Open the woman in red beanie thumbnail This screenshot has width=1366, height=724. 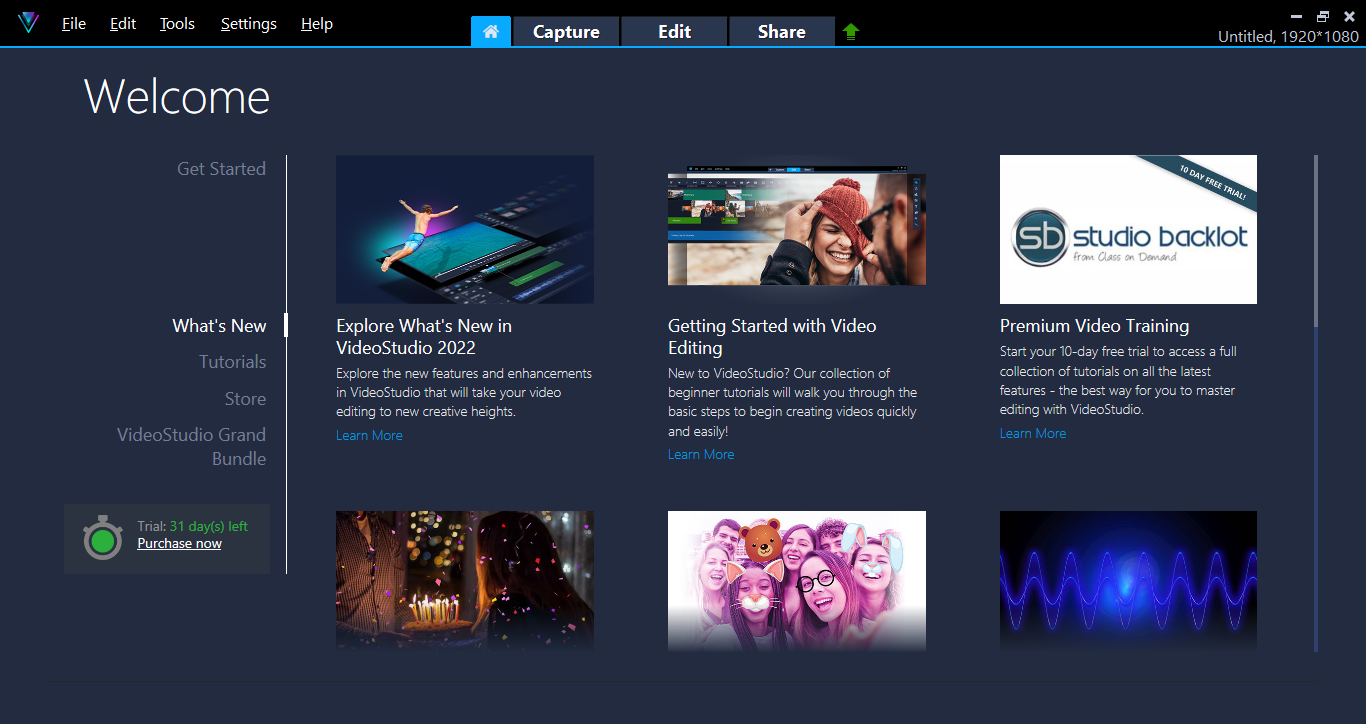[x=797, y=229]
